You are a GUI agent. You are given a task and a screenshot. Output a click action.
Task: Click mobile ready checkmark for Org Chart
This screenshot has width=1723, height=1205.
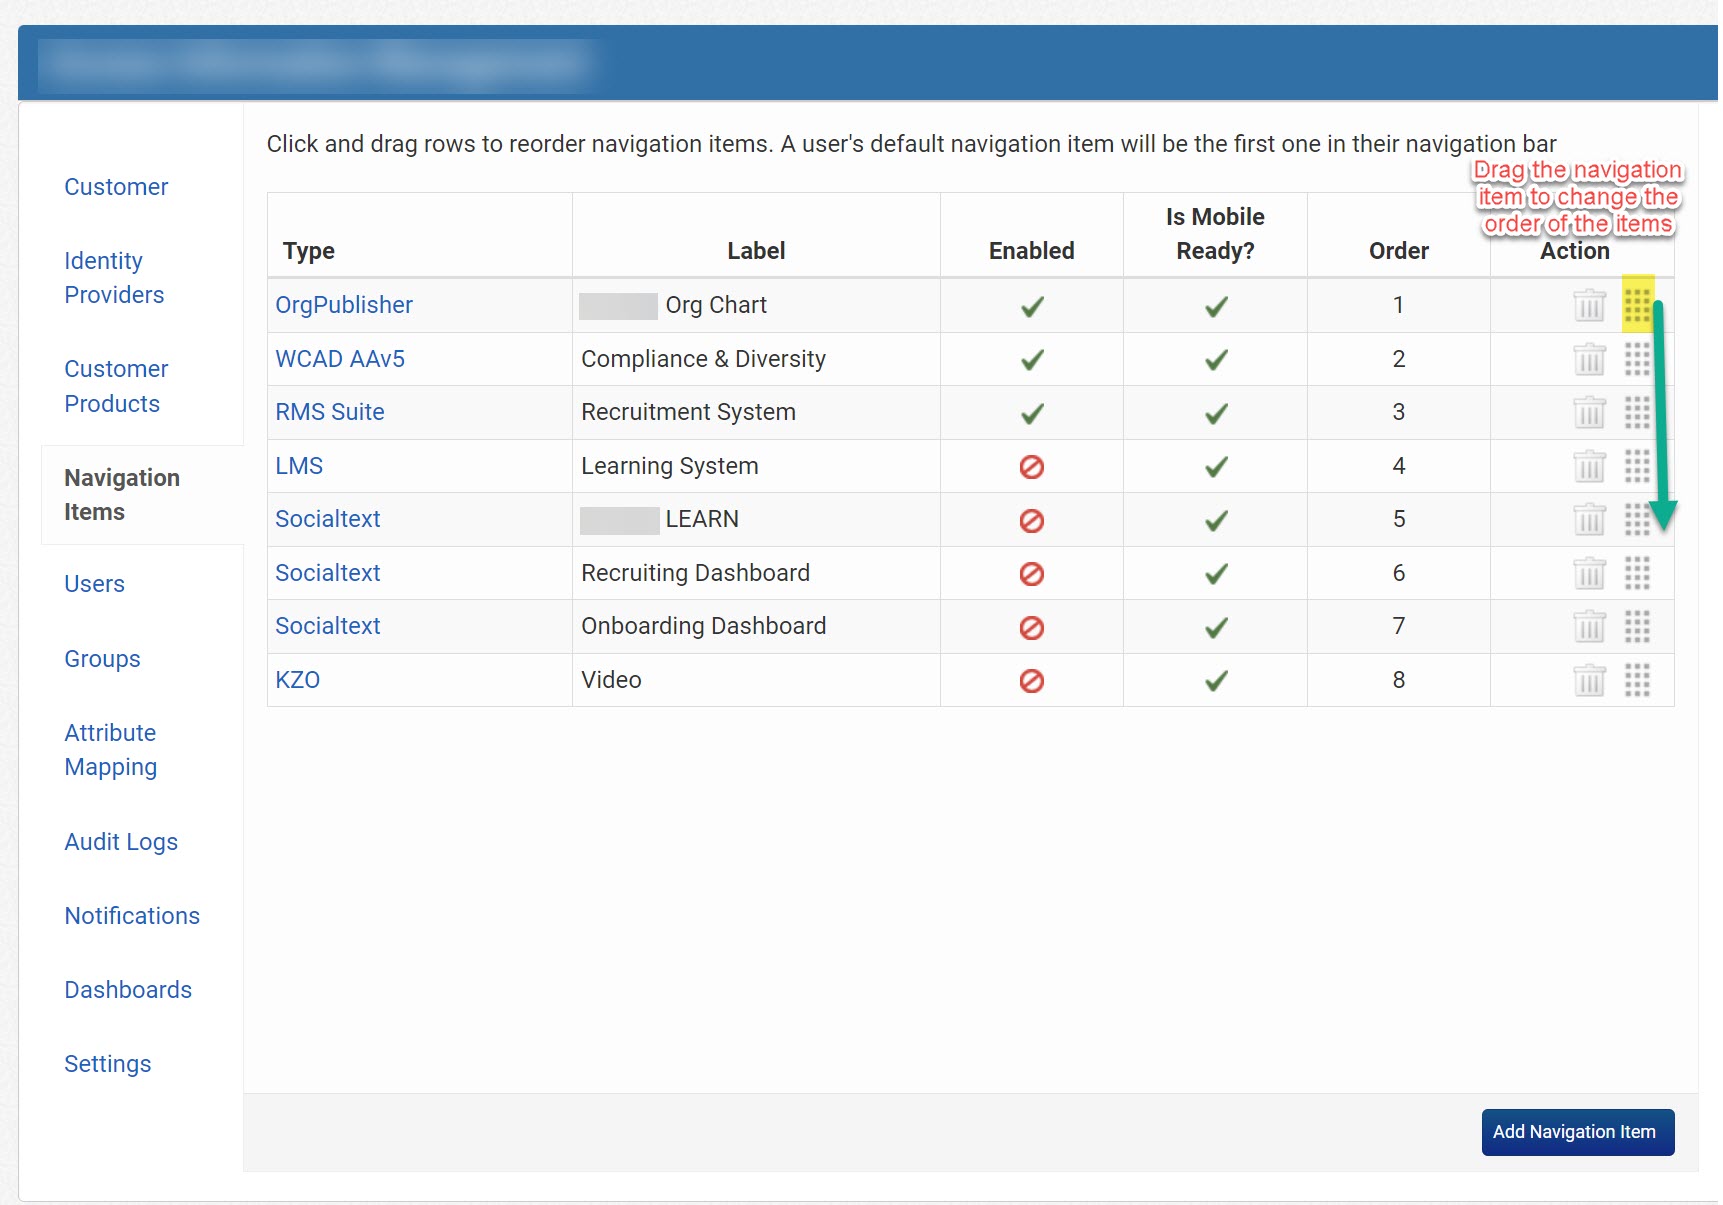click(x=1216, y=306)
